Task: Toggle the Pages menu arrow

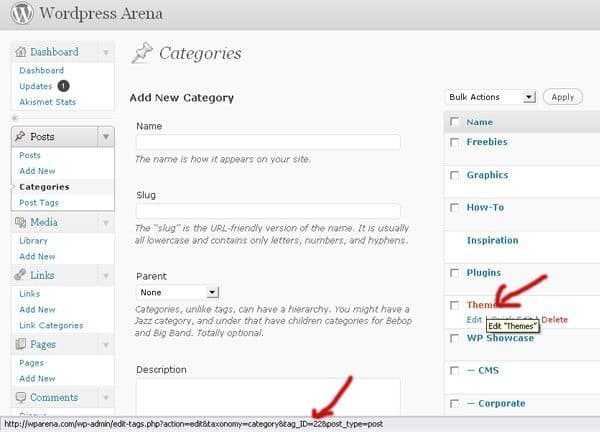Action: coord(106,345)
